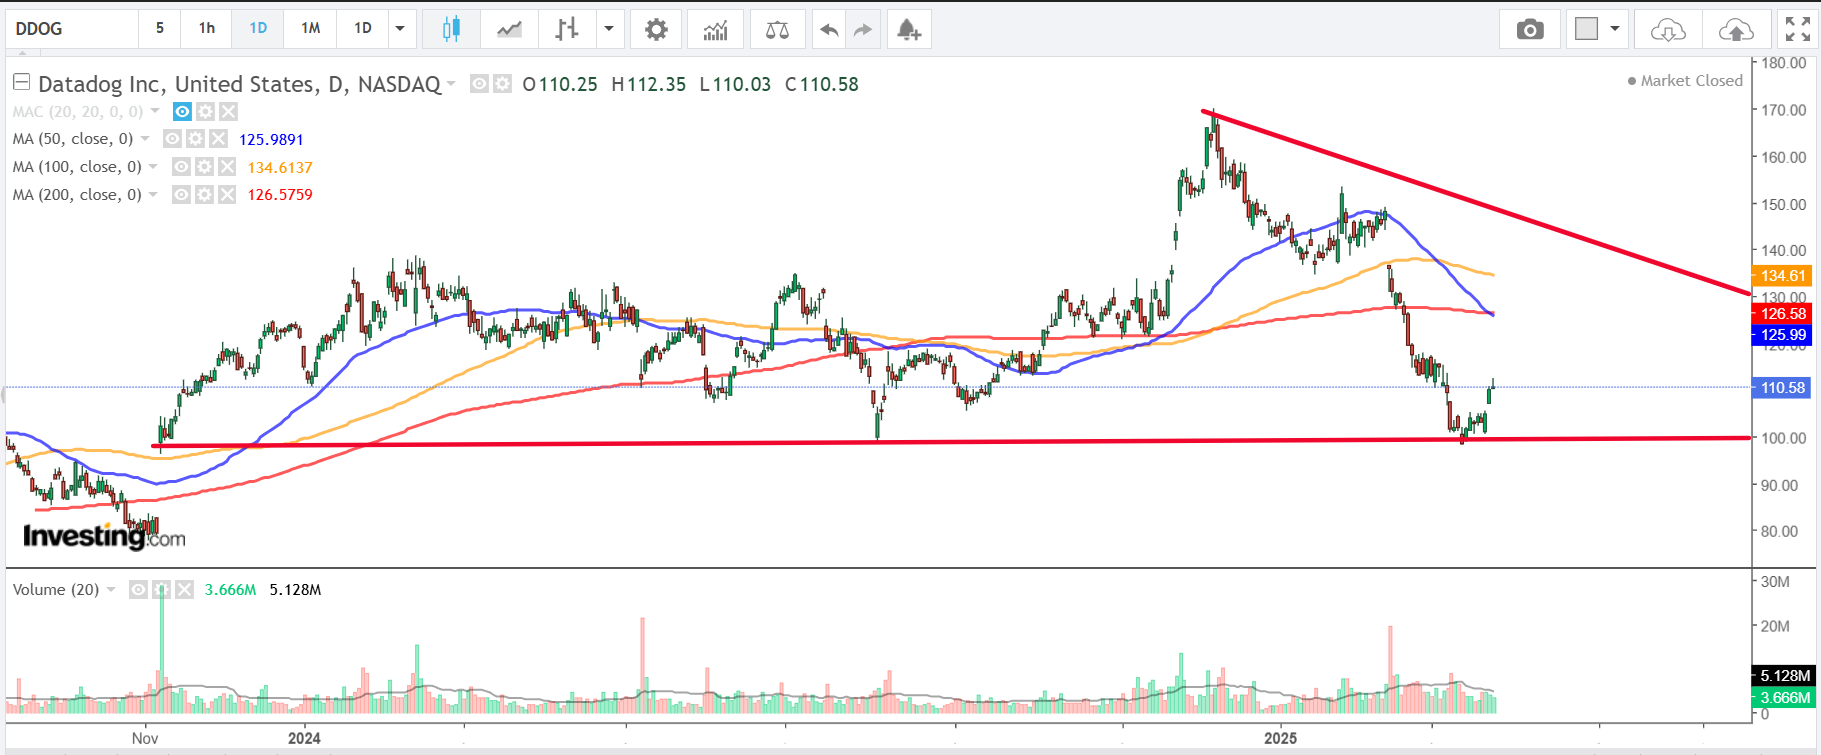Load chart layout from cloud
The image size is (1821, 755).
[1668, 29]
